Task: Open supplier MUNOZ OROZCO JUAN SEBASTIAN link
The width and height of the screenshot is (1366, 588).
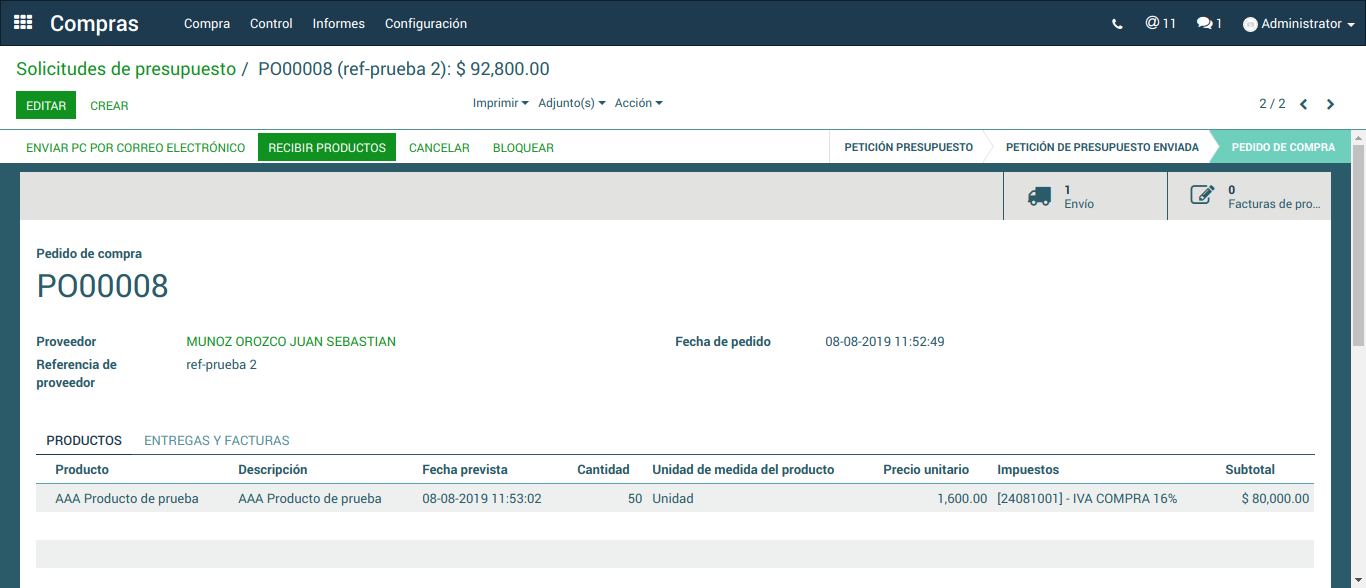Action: click(x=291, y=342)
